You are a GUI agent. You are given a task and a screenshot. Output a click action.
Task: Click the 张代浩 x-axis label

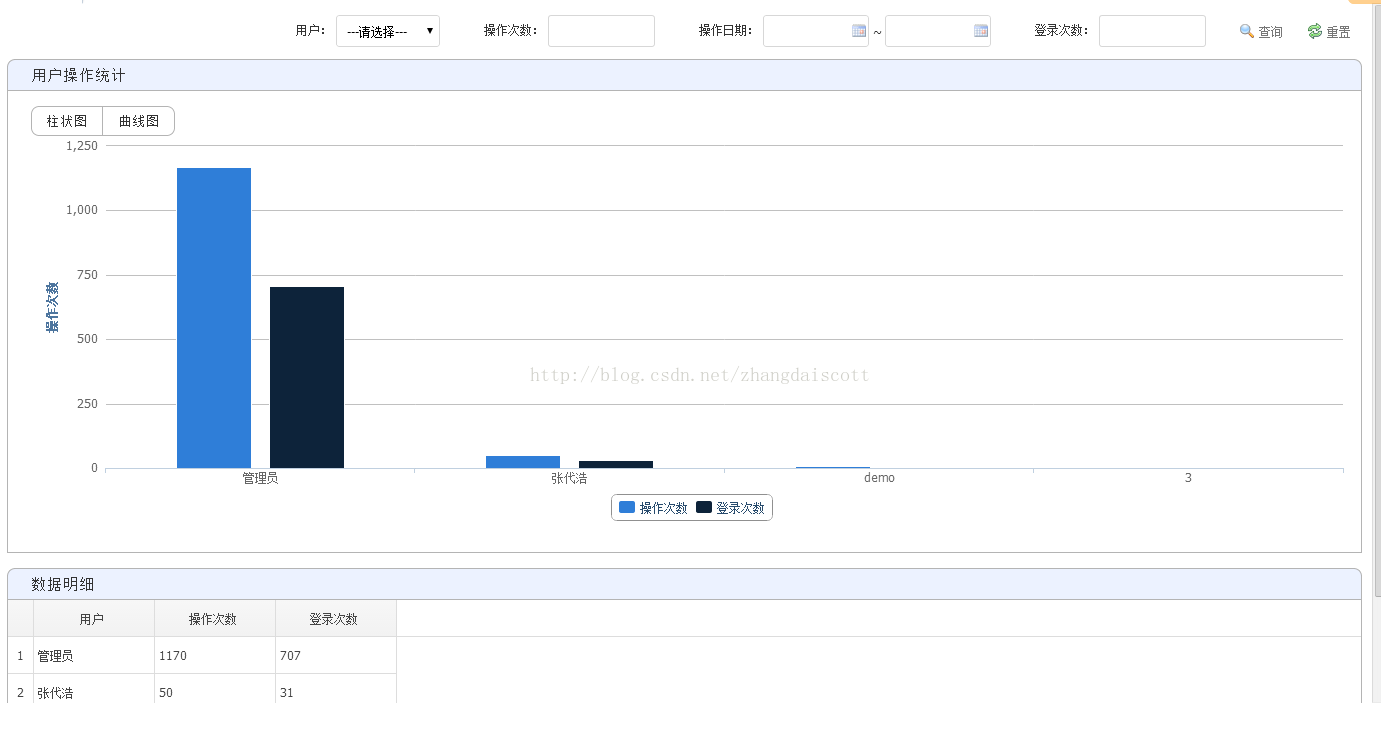point(569,478)
